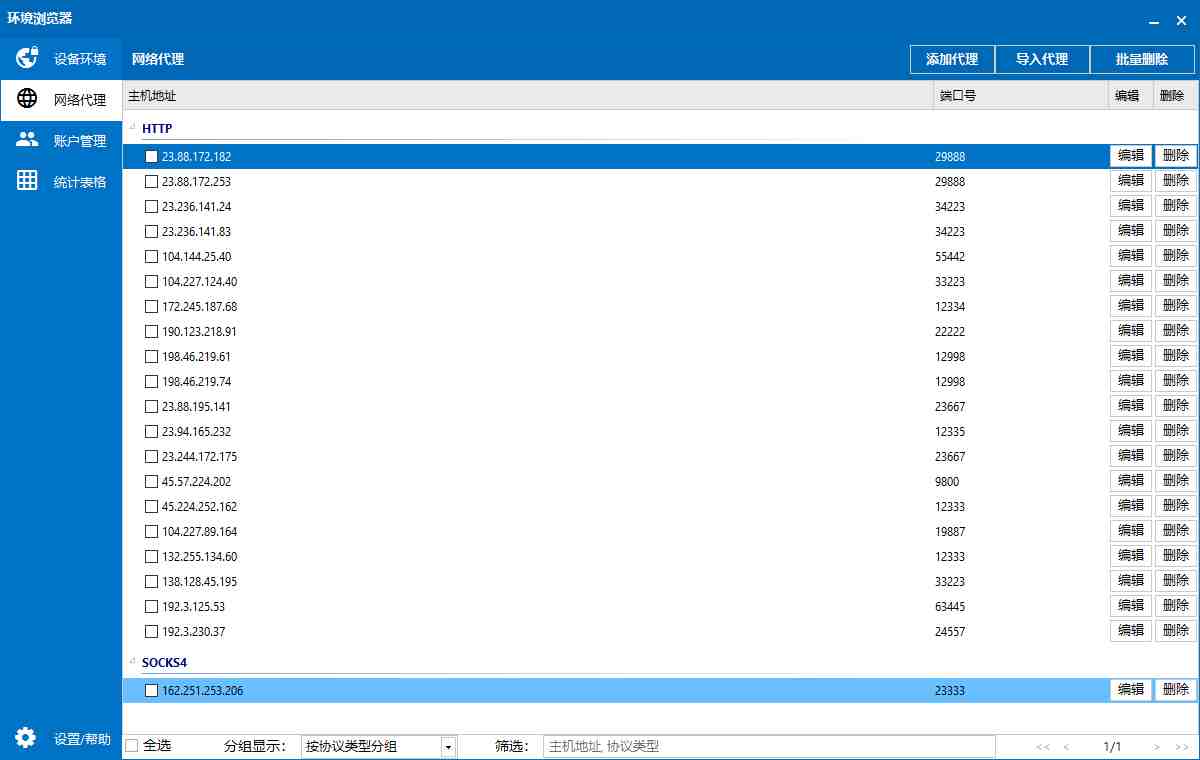
Task: Edit proxy 23.244.172.175
Action: pyautogui.click(x=1131, y=456)
